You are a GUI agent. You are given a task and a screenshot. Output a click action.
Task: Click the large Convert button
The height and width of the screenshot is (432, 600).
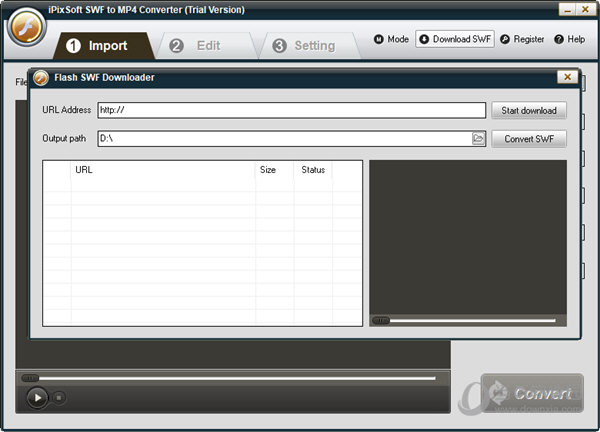pos(532,393)
